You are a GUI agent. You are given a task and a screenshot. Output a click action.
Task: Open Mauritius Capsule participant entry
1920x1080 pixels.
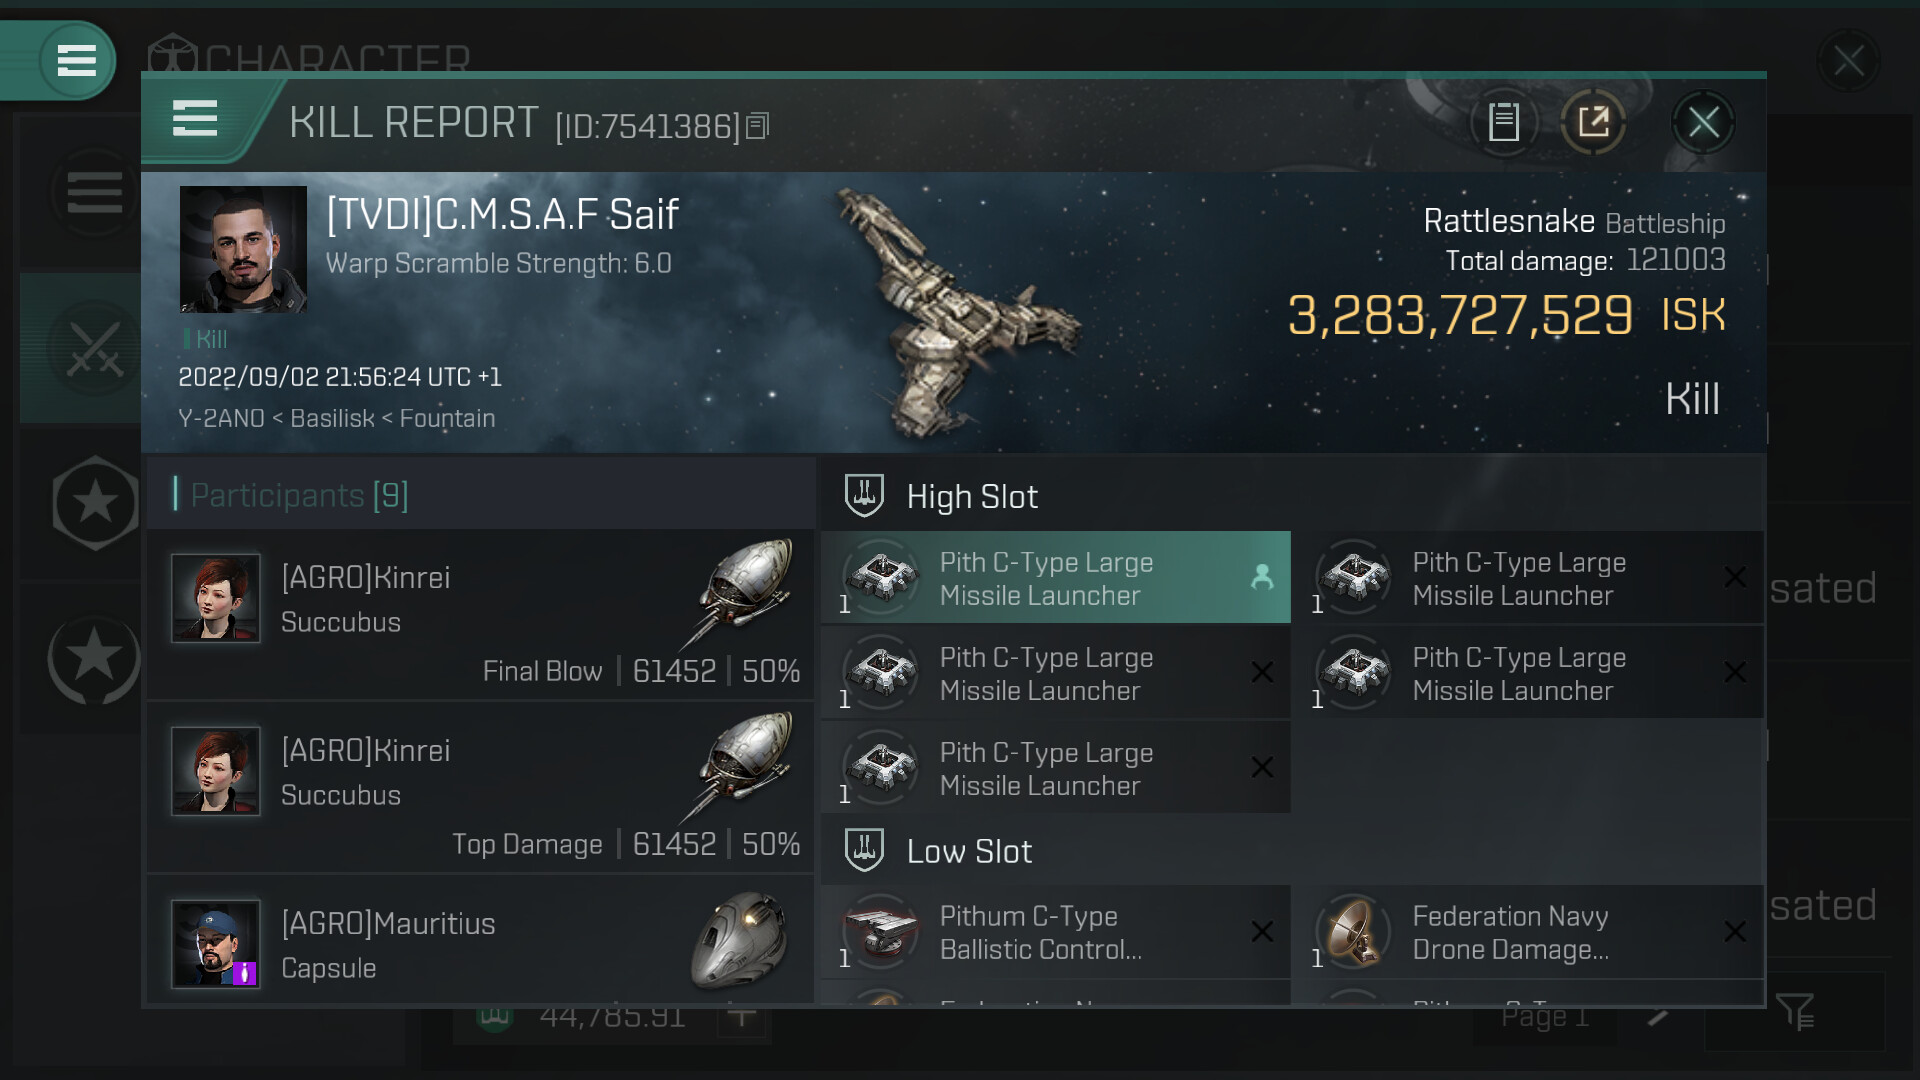point(480,943)
